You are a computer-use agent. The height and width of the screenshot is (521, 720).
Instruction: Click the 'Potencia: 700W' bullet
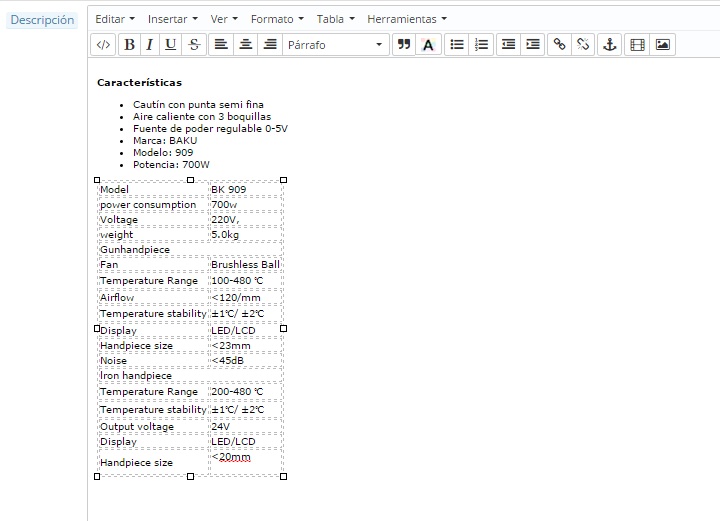pos(171,164)
